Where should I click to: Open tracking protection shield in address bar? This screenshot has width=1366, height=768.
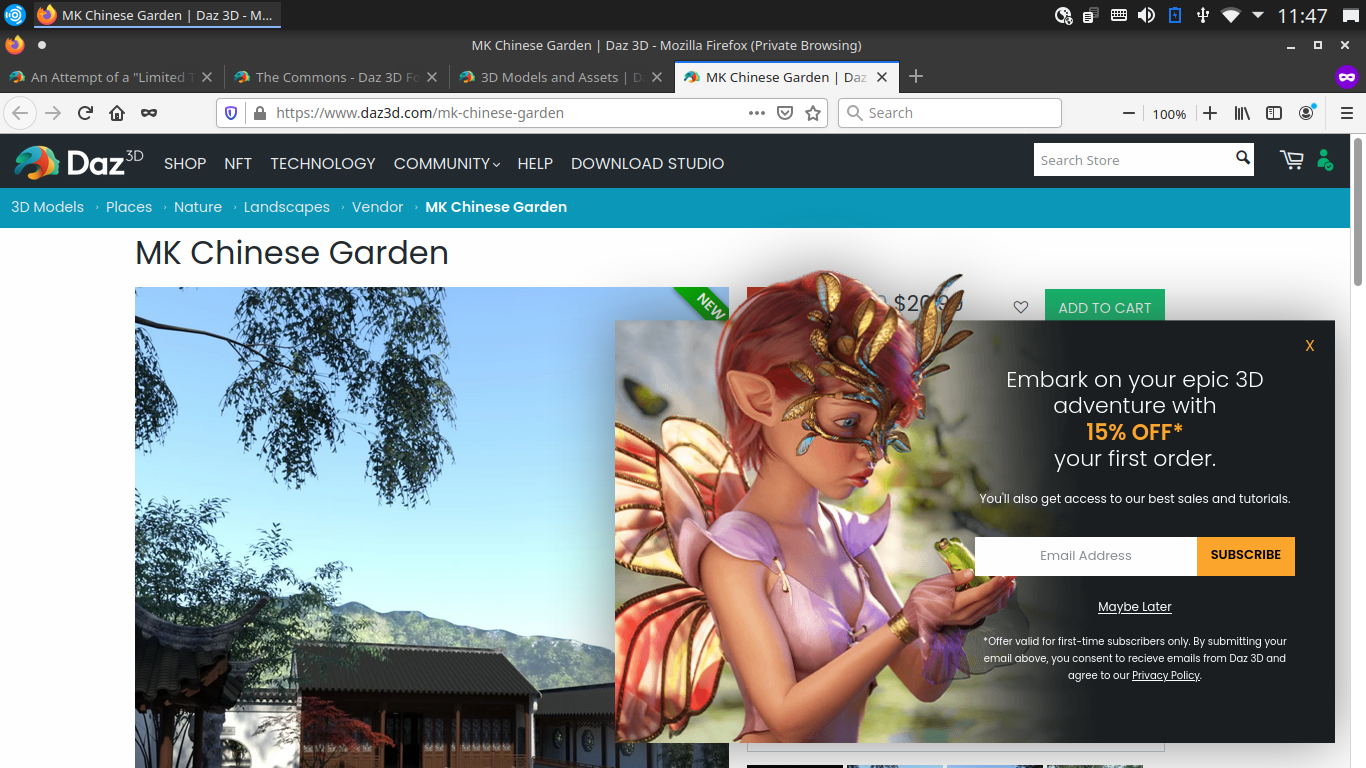tap(231, 113)
